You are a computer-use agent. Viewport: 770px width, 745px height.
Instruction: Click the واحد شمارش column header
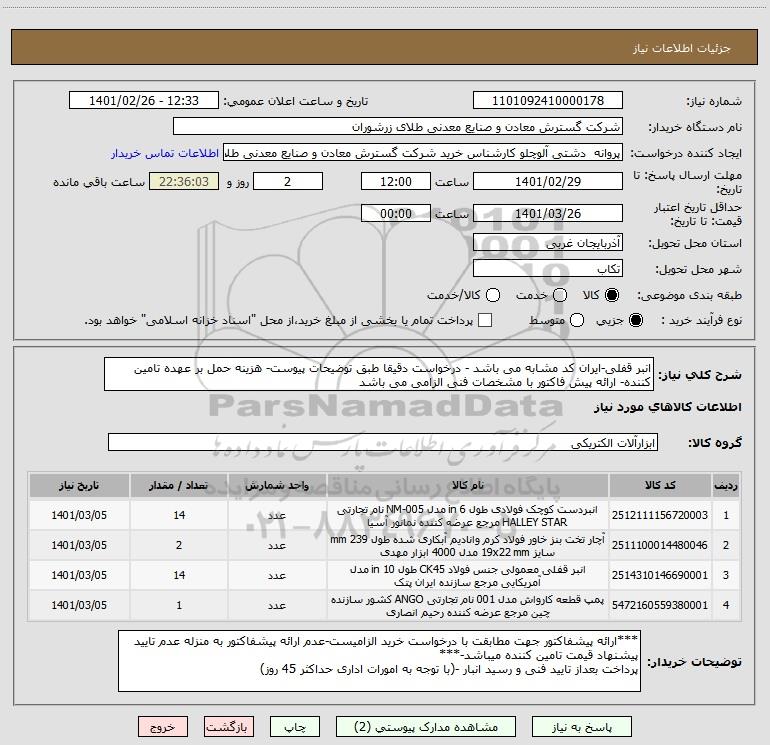(x=277, y=486)
